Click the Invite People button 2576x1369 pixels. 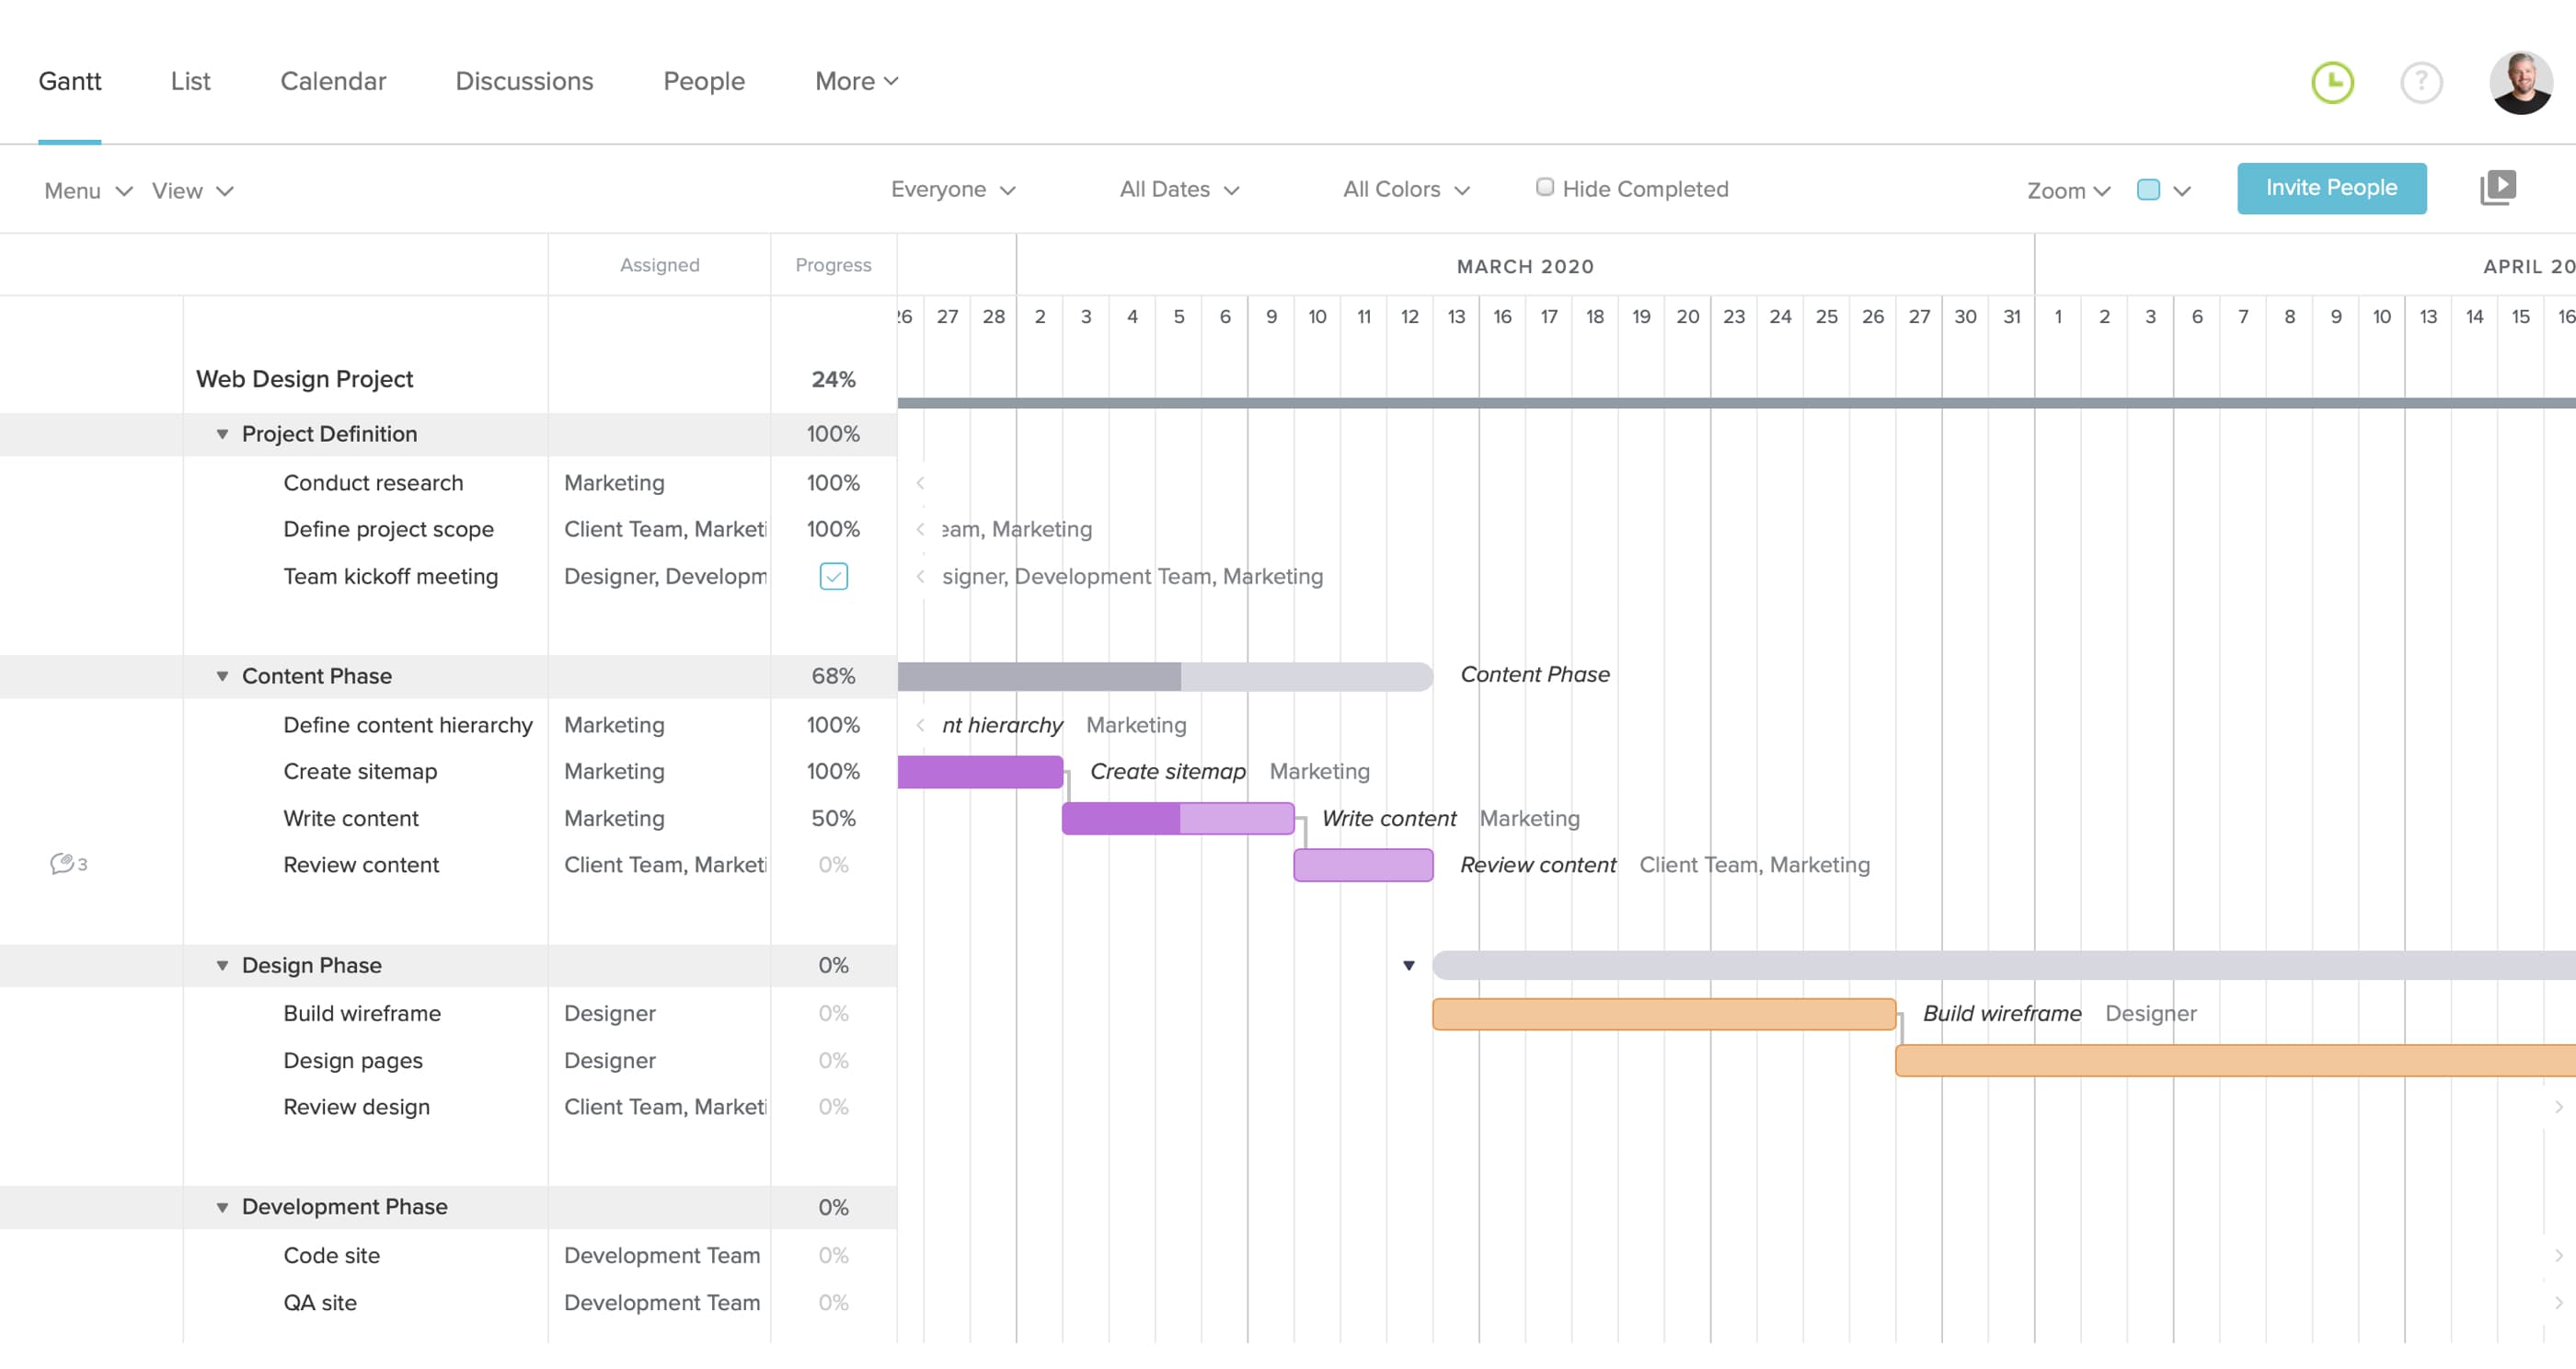pyautogui.click(x=2331, y=187)
